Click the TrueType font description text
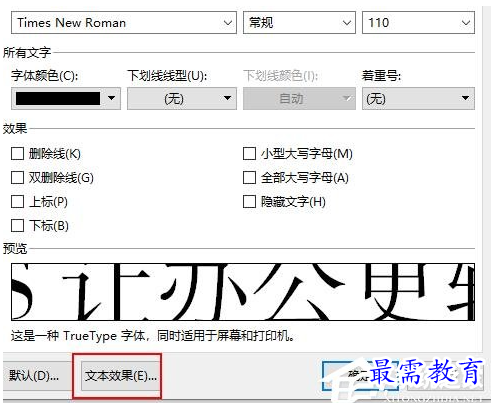Viewport: 491px width, 403px height. click(x=153, y=335)
